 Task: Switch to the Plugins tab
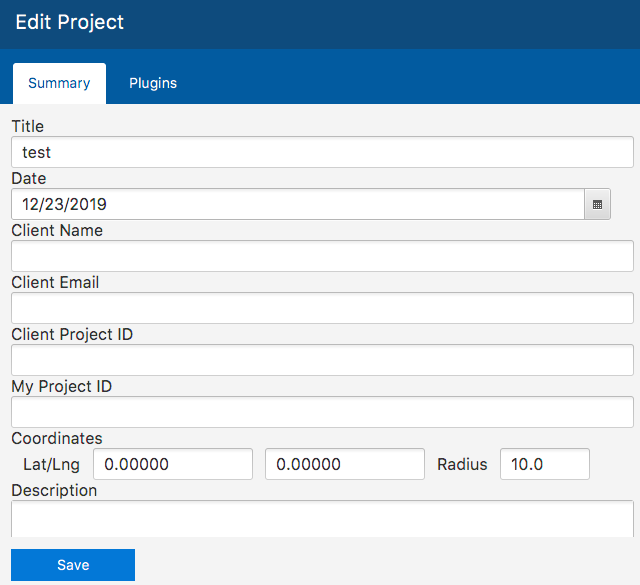153,83
